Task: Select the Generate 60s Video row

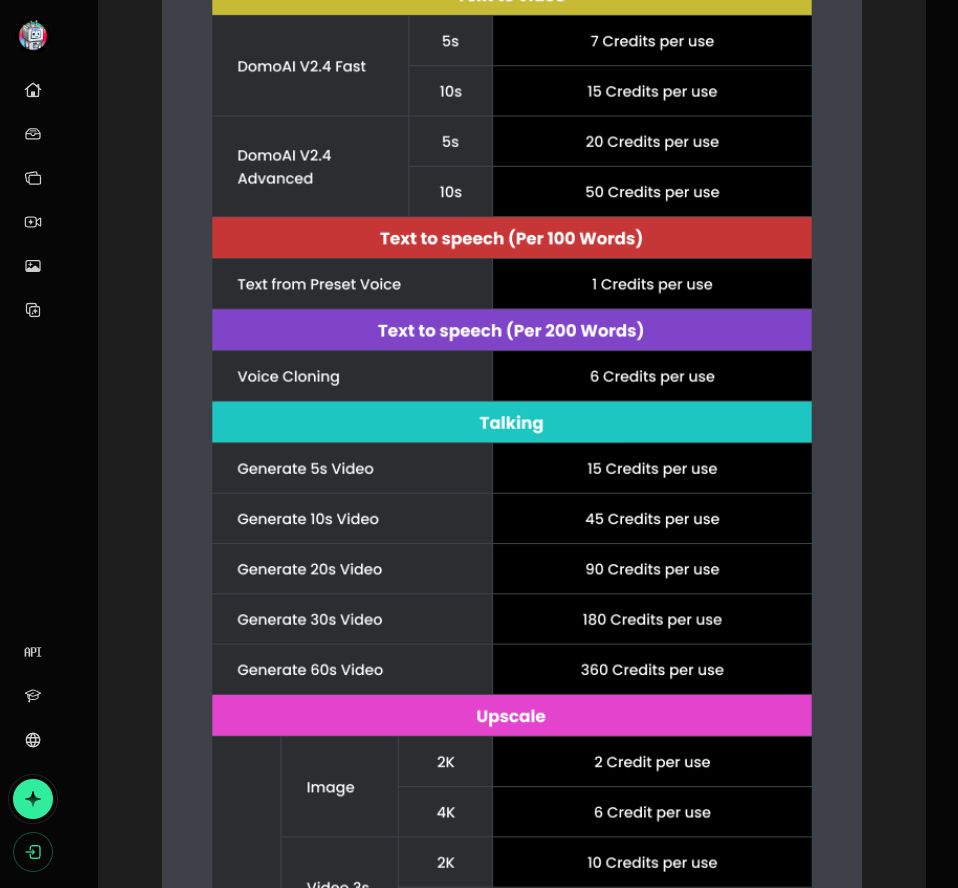Action: 511,669
